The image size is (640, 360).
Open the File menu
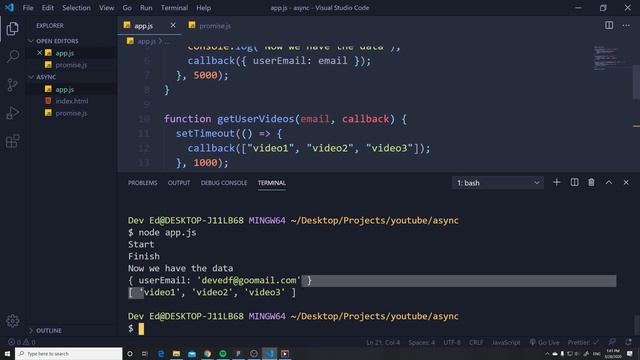click(28, 8)
